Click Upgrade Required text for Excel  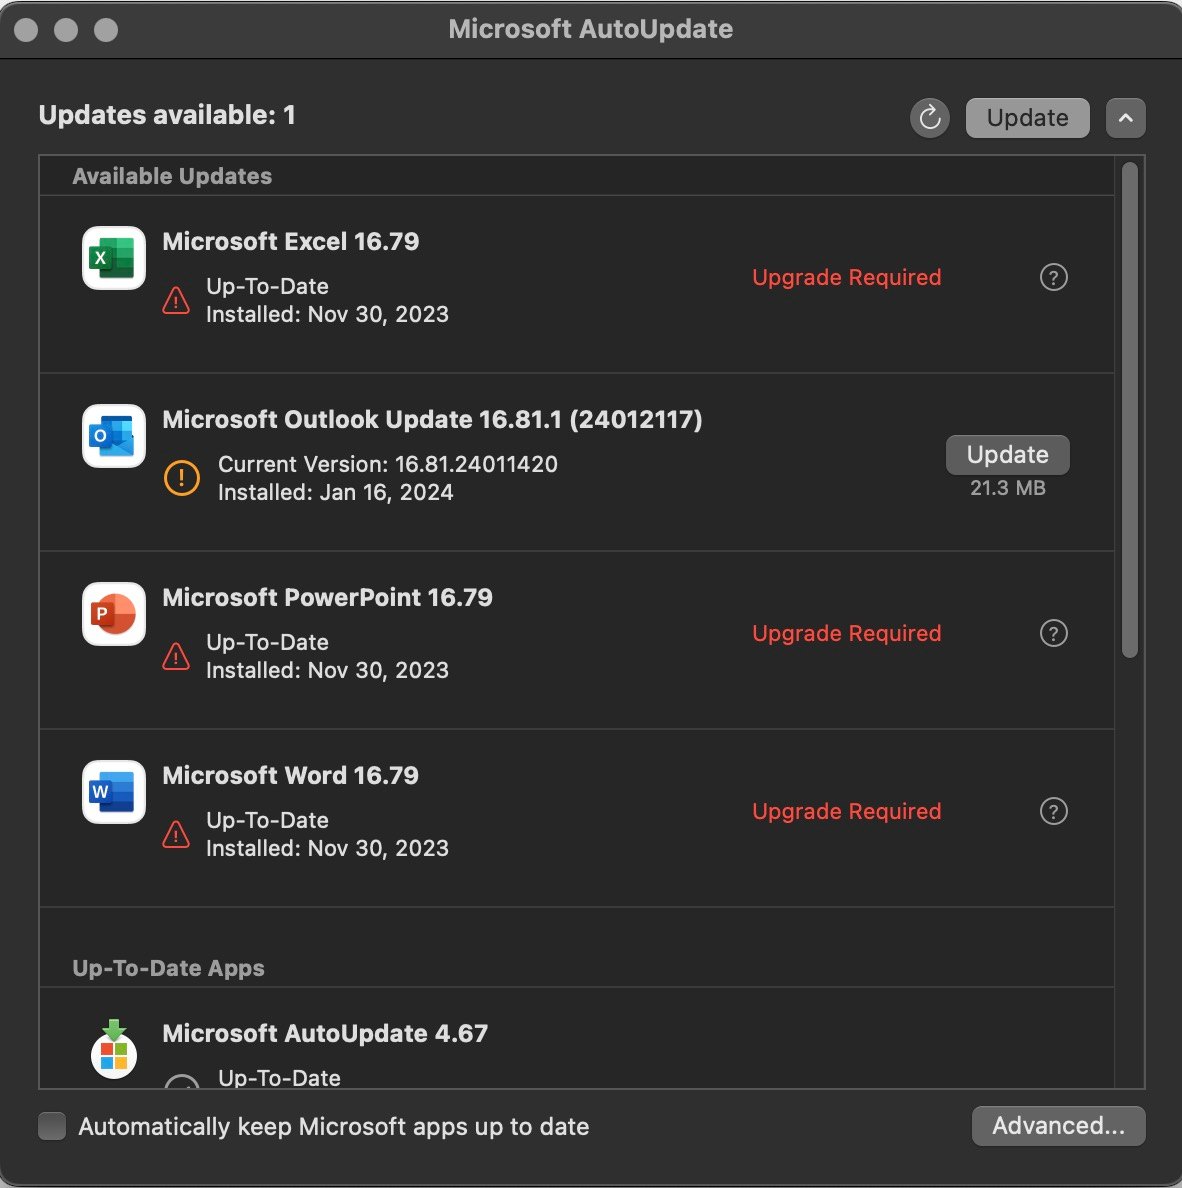point(846,277)
